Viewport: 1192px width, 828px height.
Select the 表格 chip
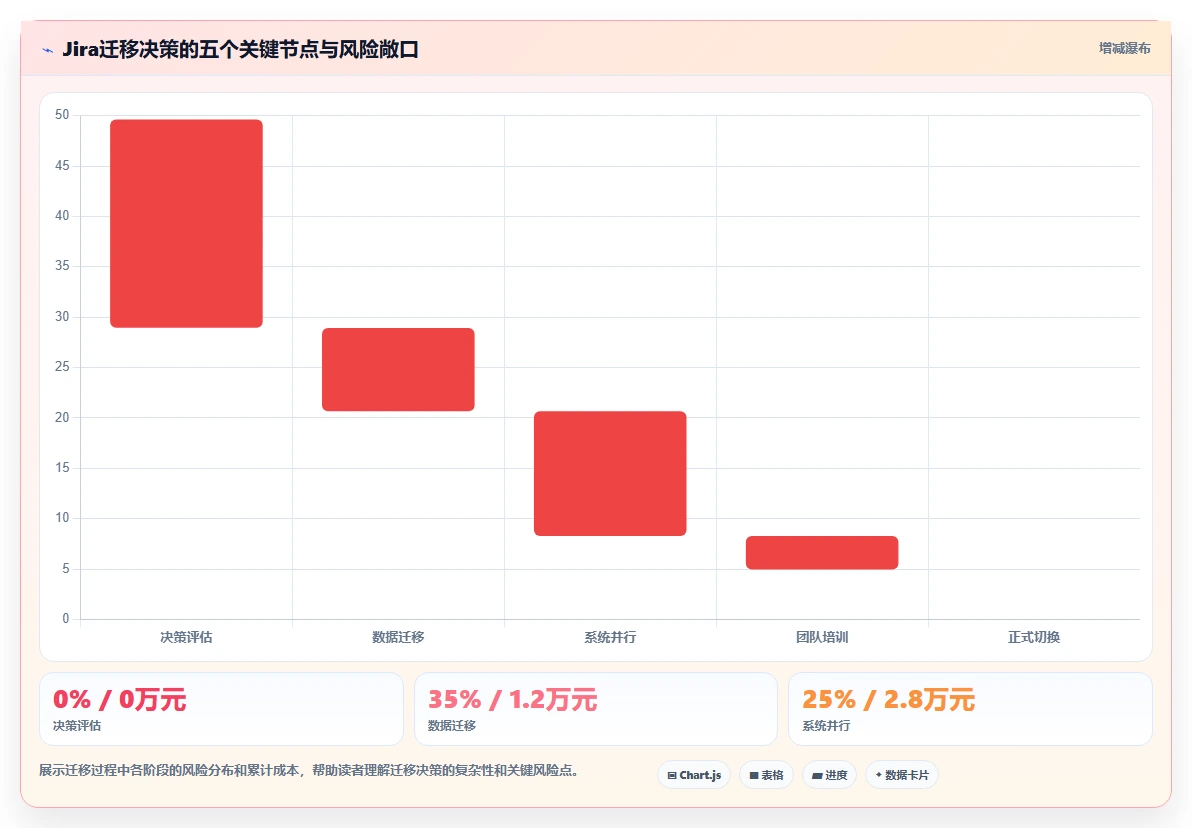coord(766,775)
